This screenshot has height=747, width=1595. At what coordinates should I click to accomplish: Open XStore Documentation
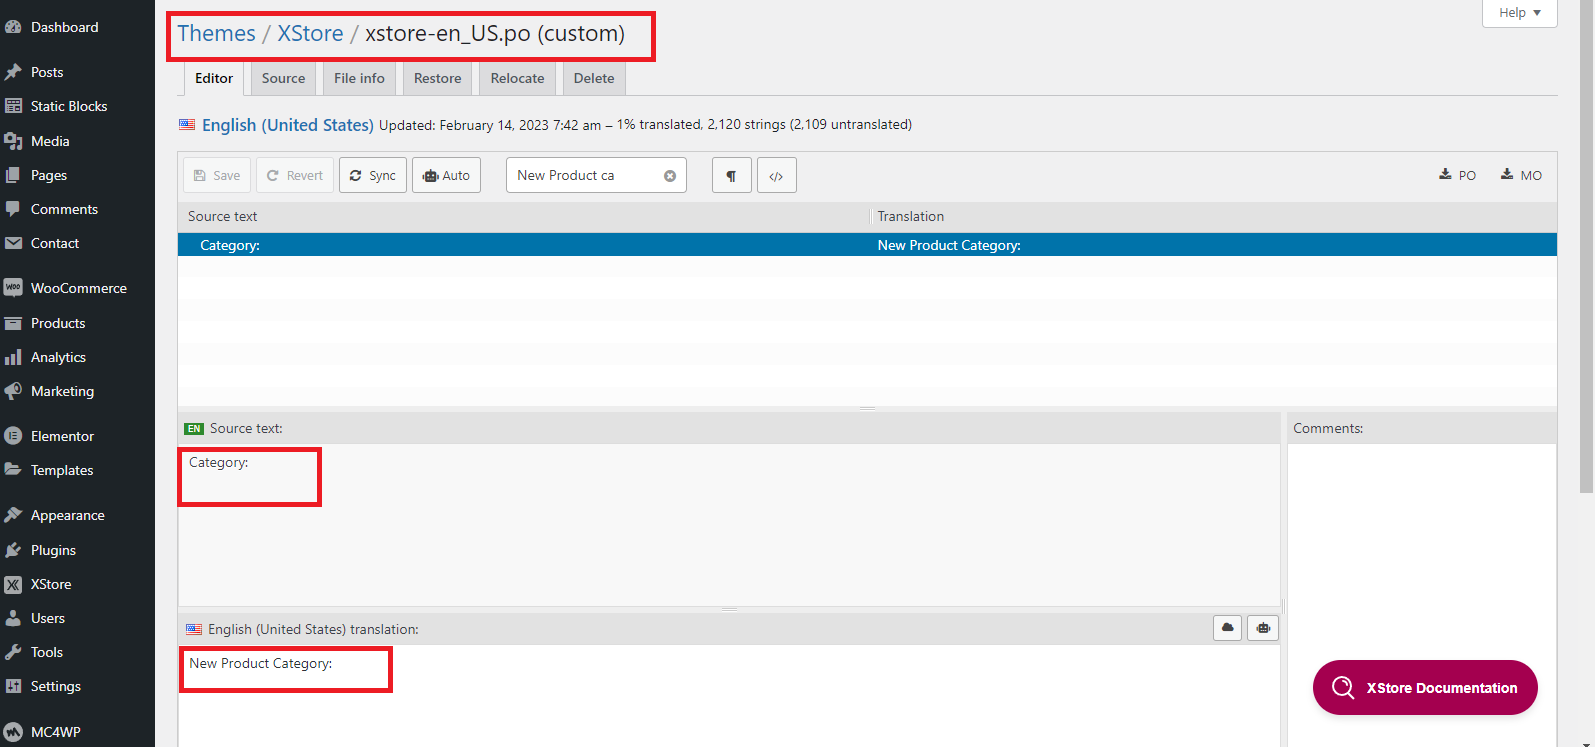pyautogui.click(x=1425, y=687)
